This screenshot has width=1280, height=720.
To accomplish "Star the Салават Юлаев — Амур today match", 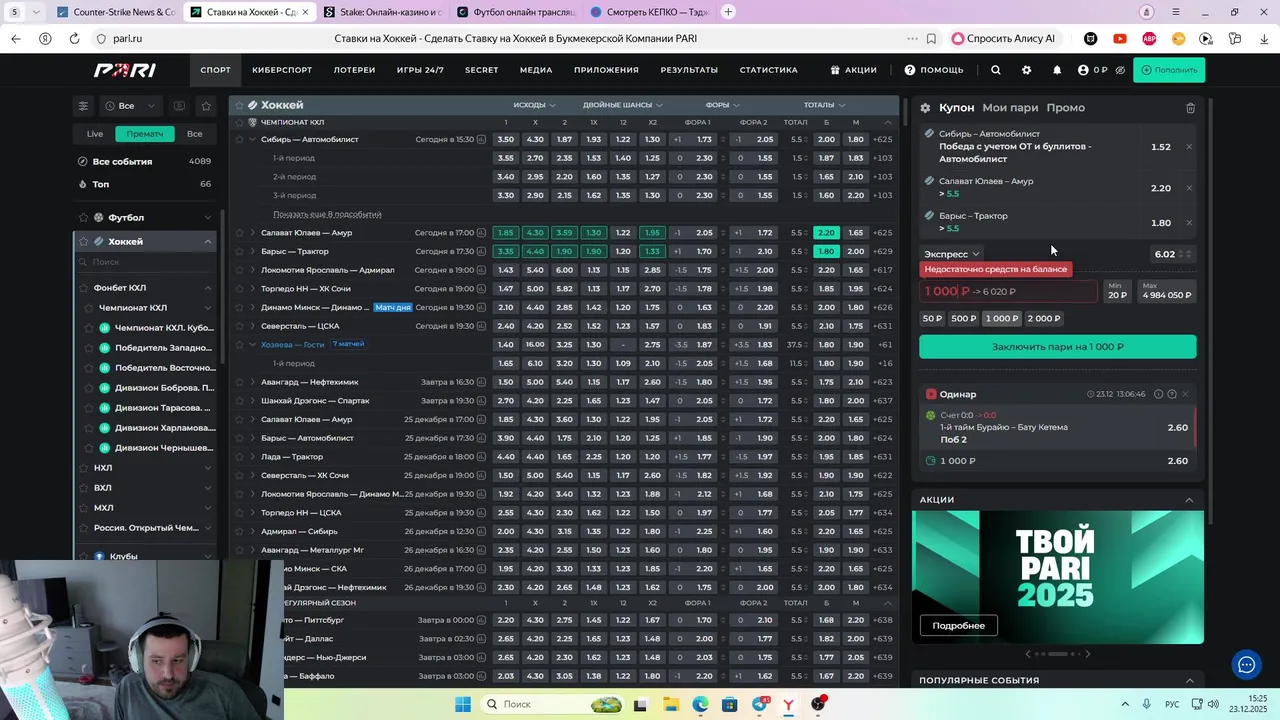I will 239,233.
